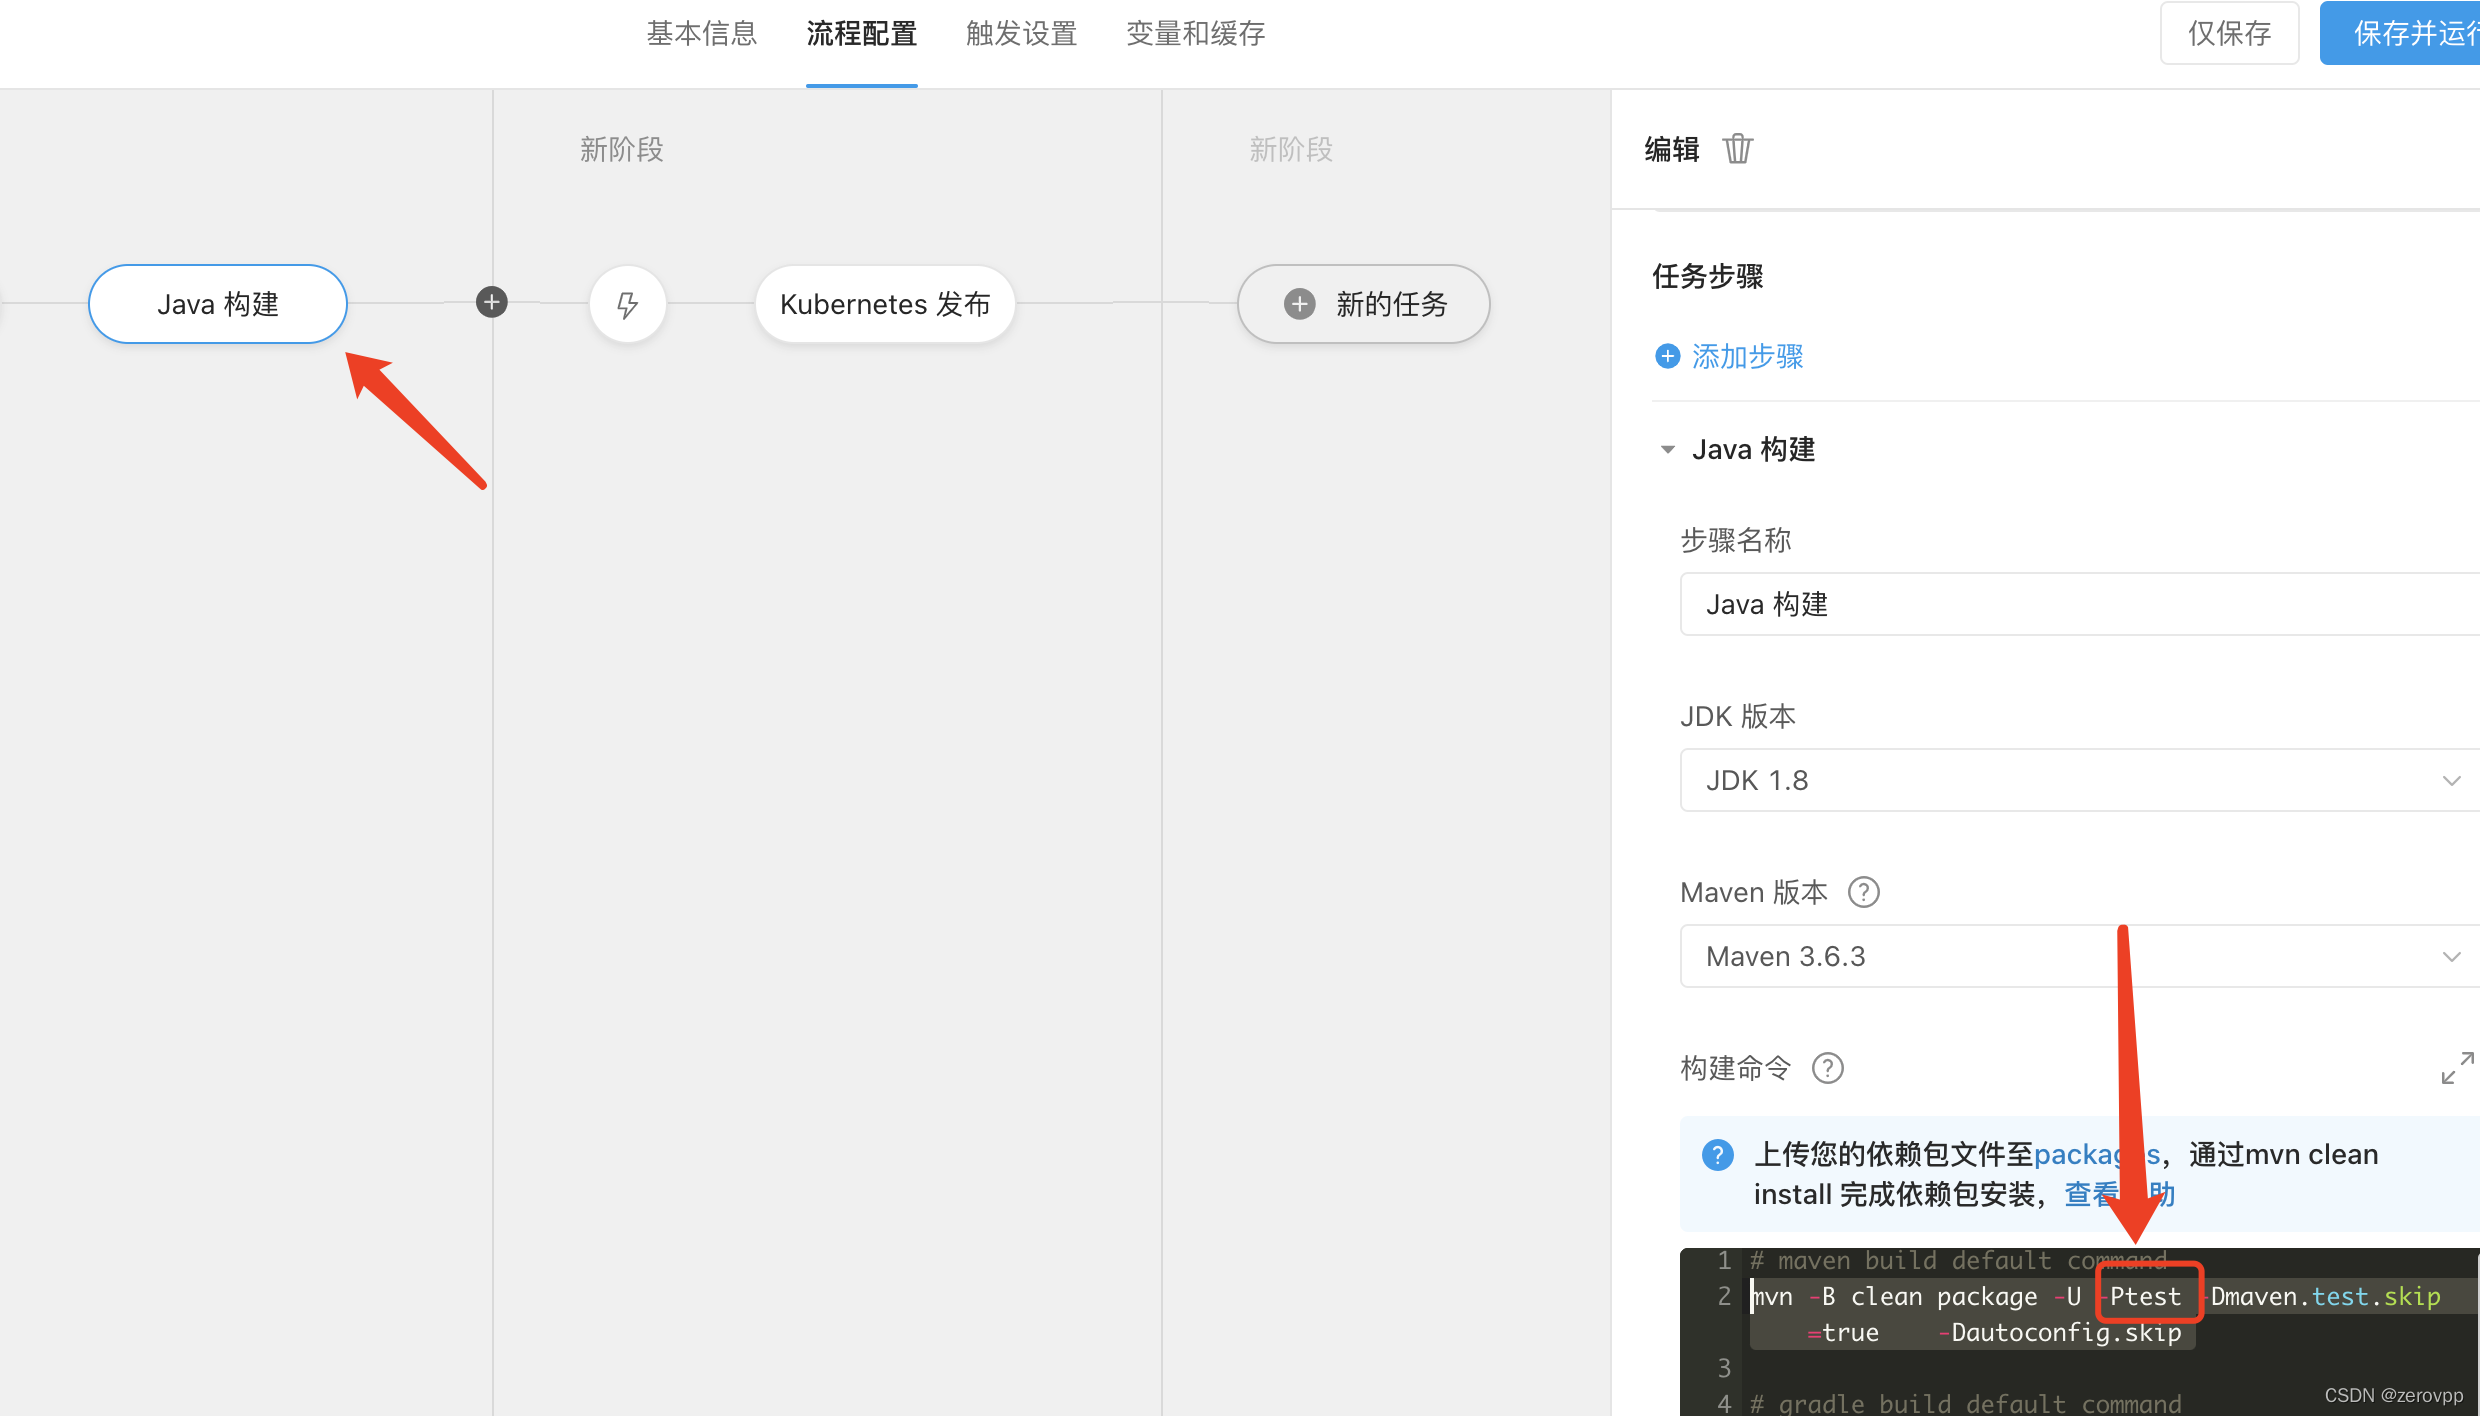Click the dark plus icon between stages

point(491,302)
